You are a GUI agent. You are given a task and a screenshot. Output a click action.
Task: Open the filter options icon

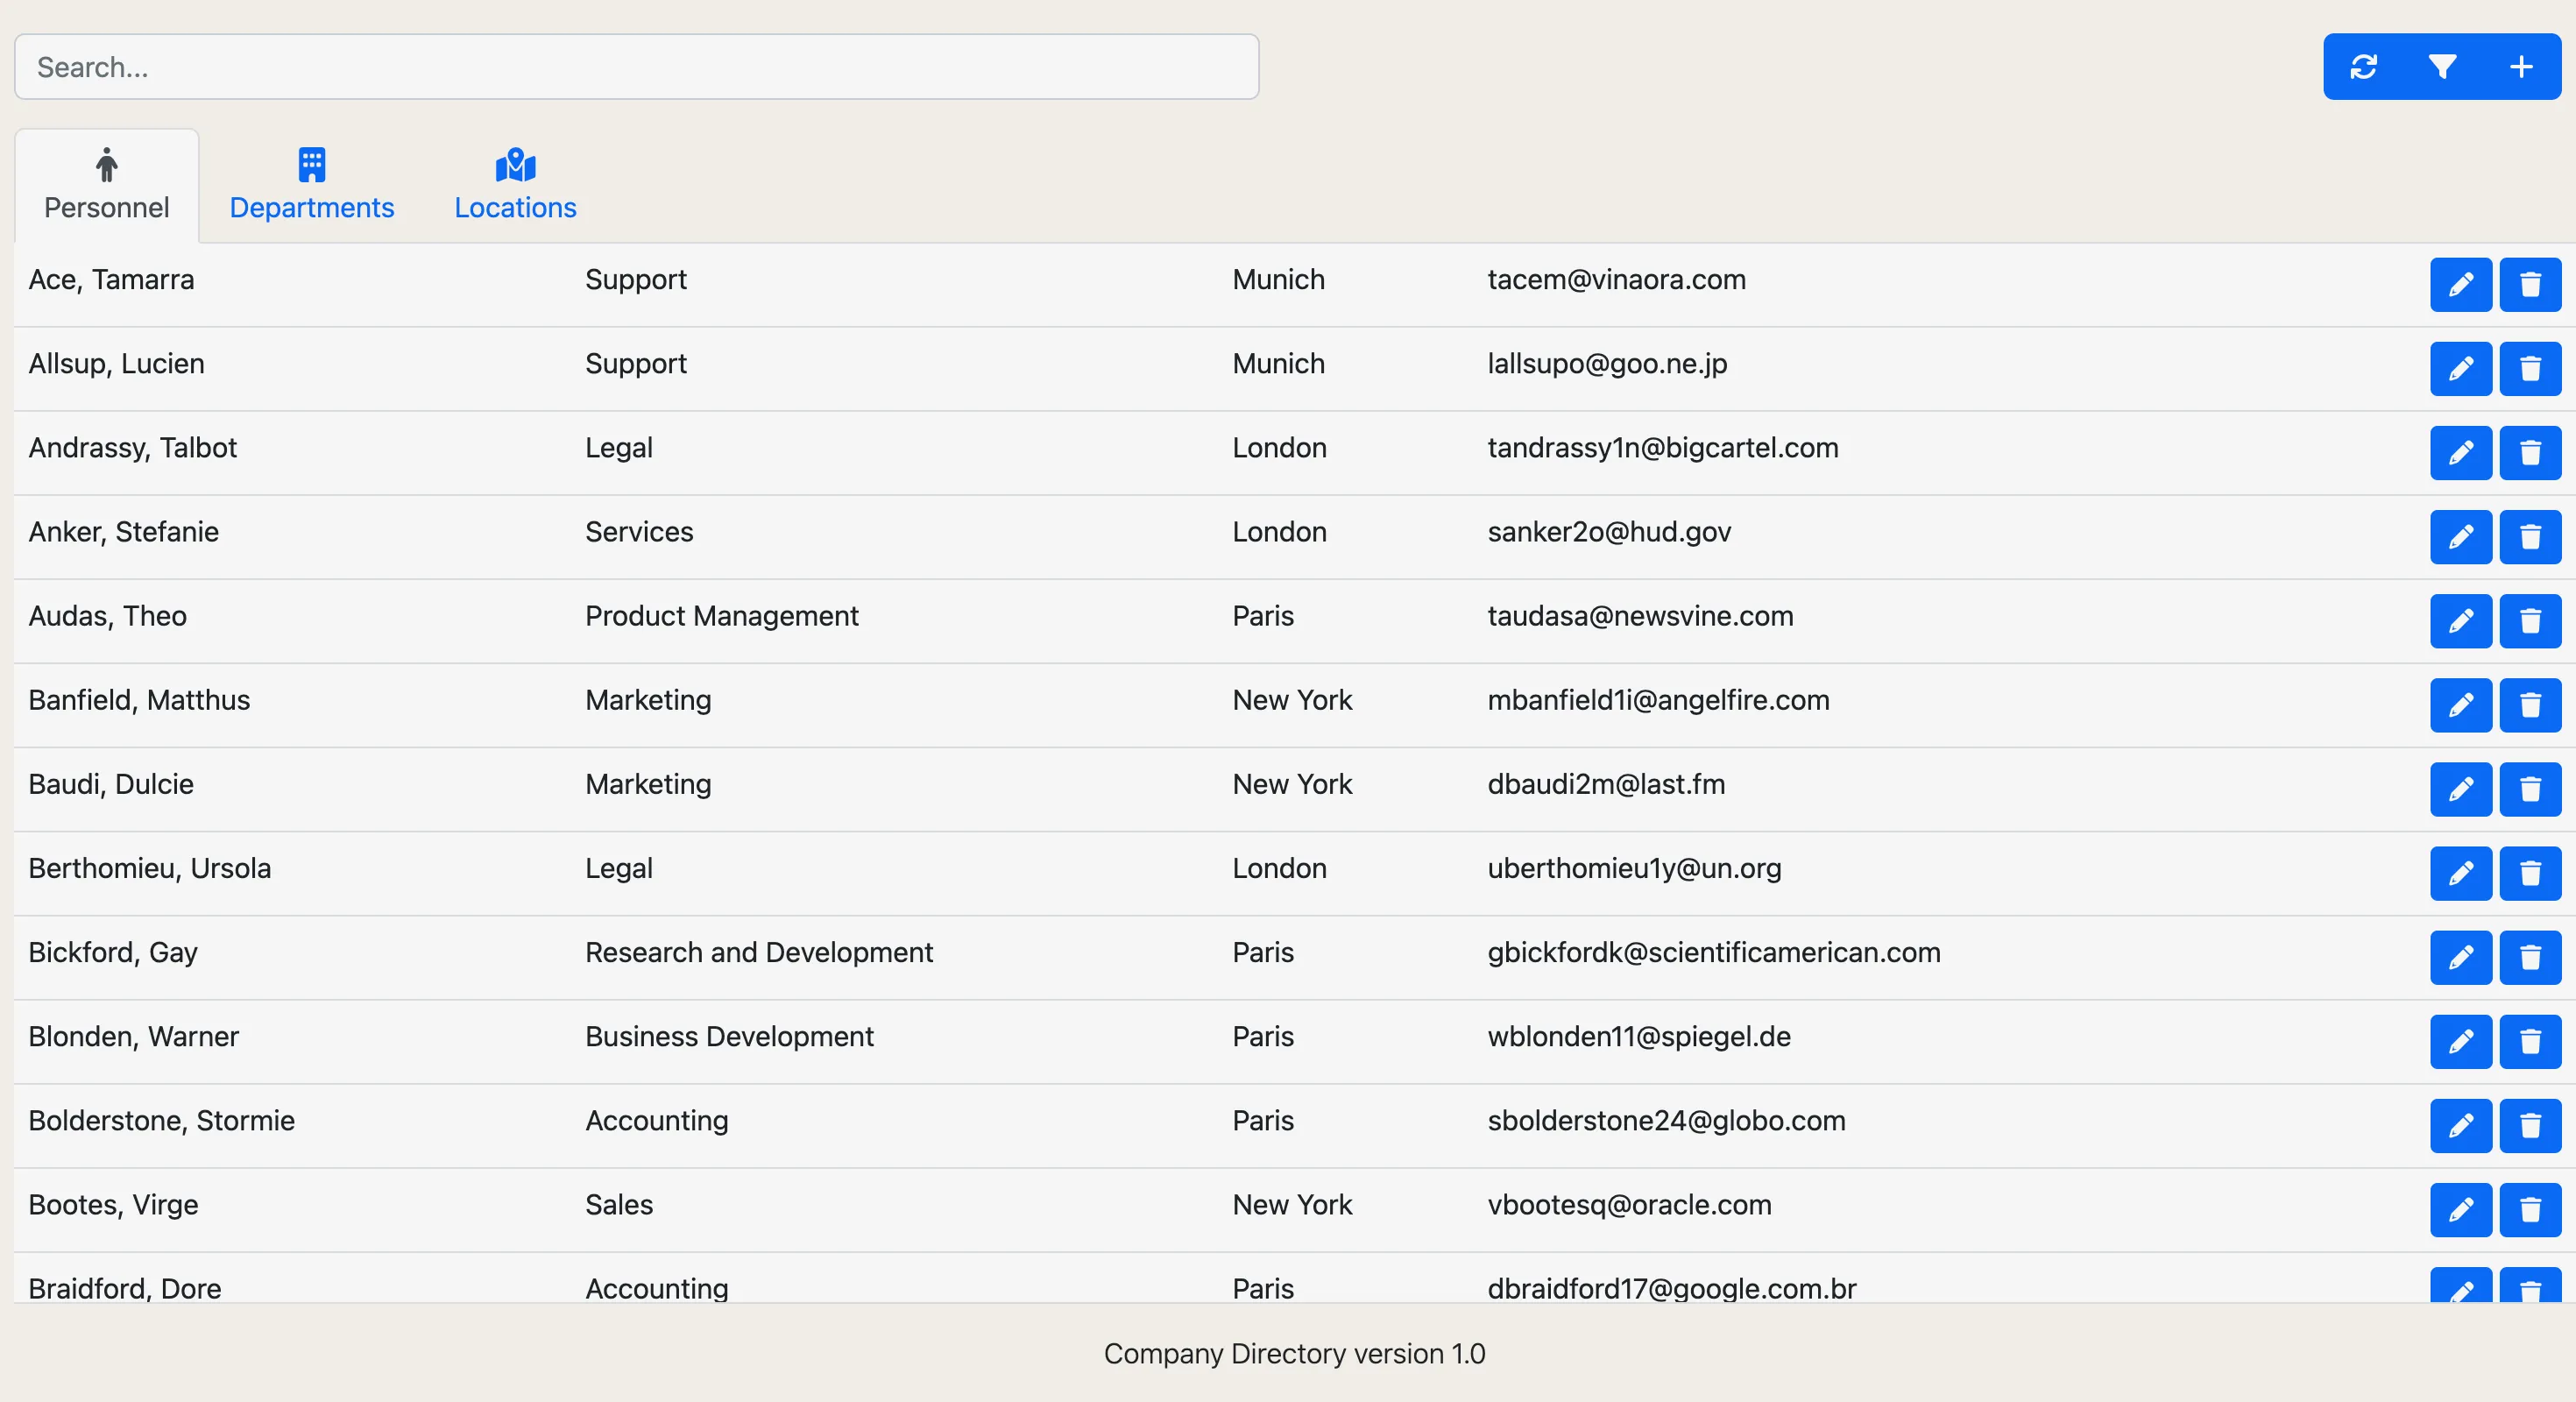pyautogui.click(x=2443, y=67)
